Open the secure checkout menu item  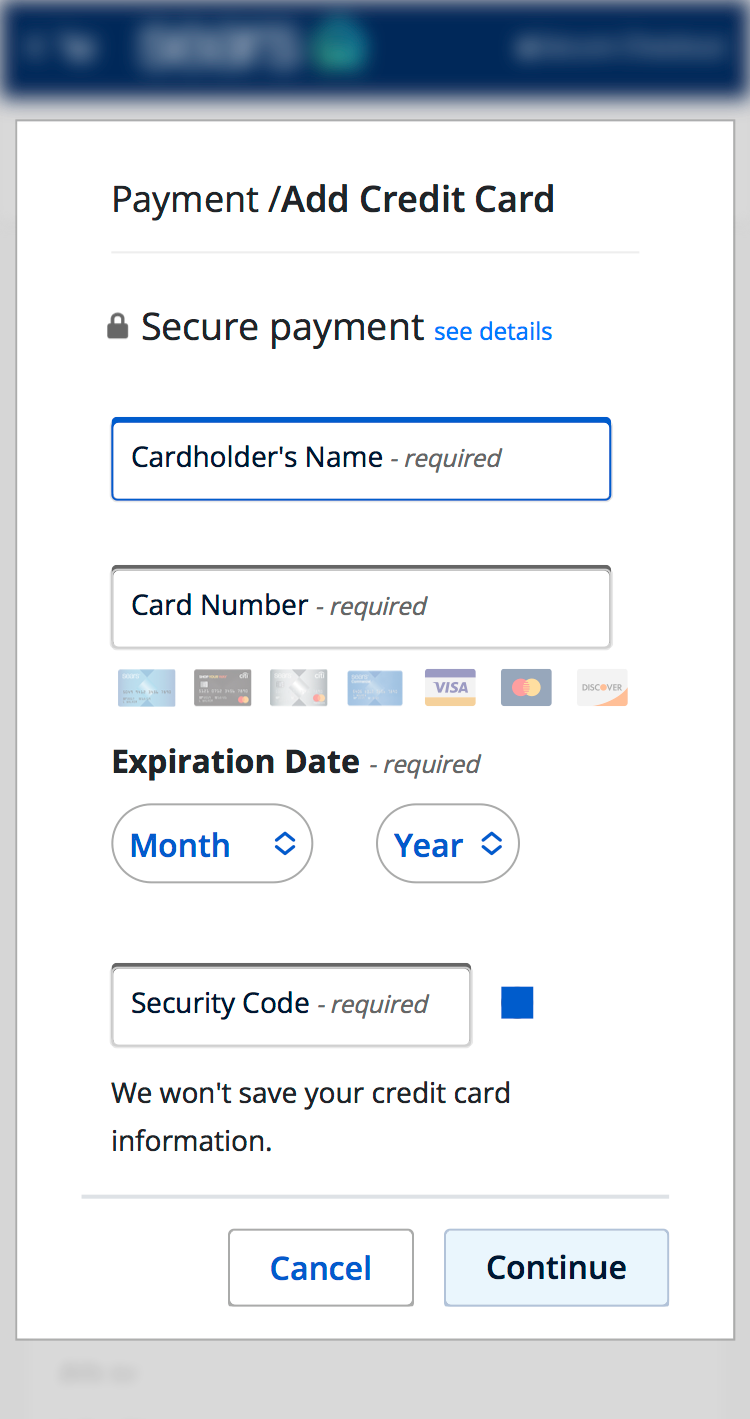click(620, 48)
